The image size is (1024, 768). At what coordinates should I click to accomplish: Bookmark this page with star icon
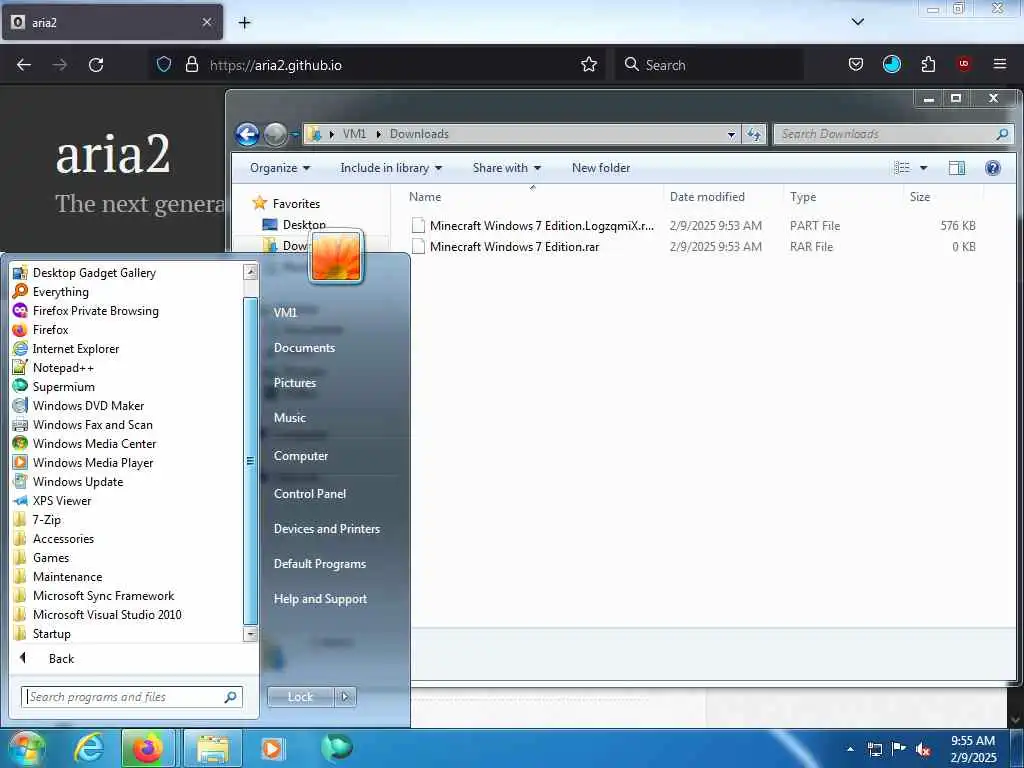(588, 64)
